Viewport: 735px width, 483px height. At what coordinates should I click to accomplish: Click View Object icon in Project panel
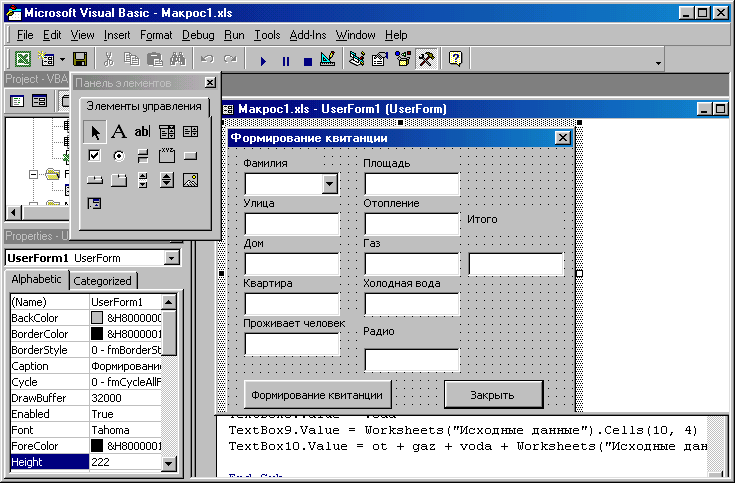[39, 101]
